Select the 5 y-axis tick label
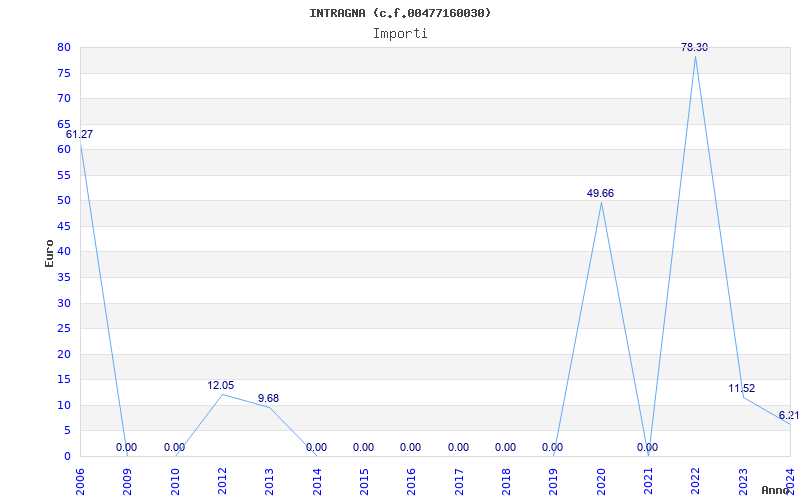 pyautogui.click(x=67, y=431)
